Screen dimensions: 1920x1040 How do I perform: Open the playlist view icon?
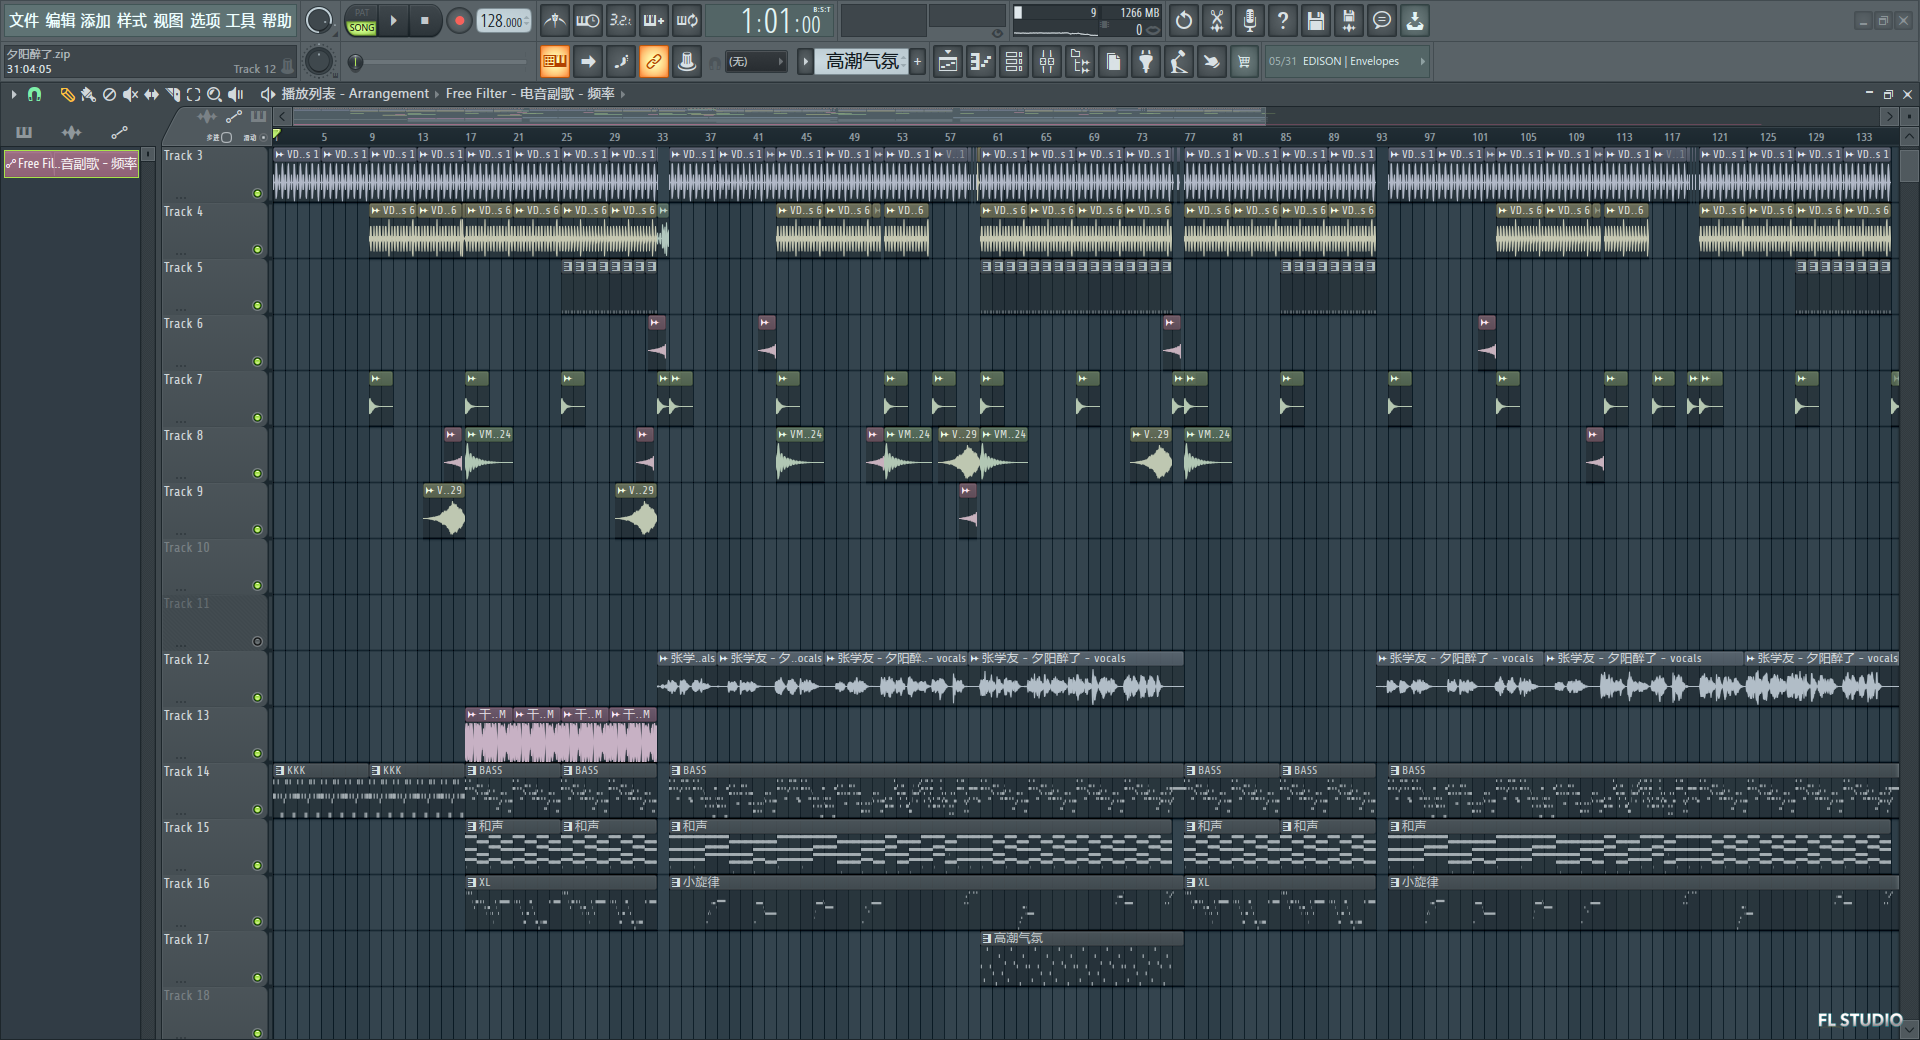(948, 62)
